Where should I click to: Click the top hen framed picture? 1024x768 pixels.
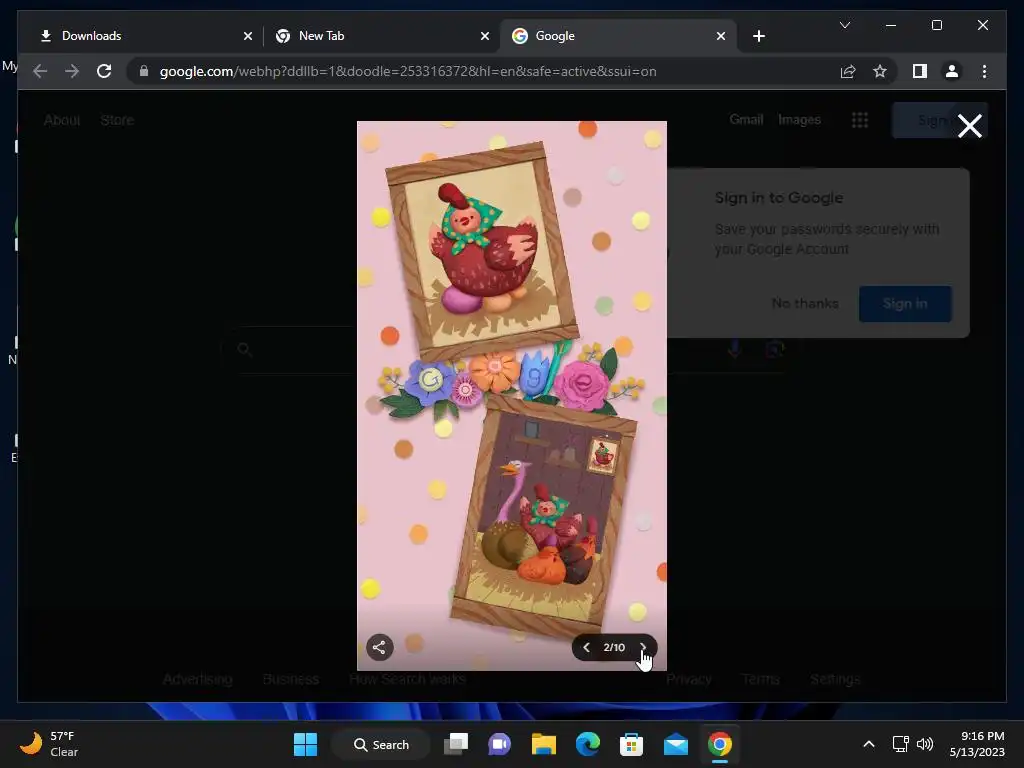click(482, 251)
